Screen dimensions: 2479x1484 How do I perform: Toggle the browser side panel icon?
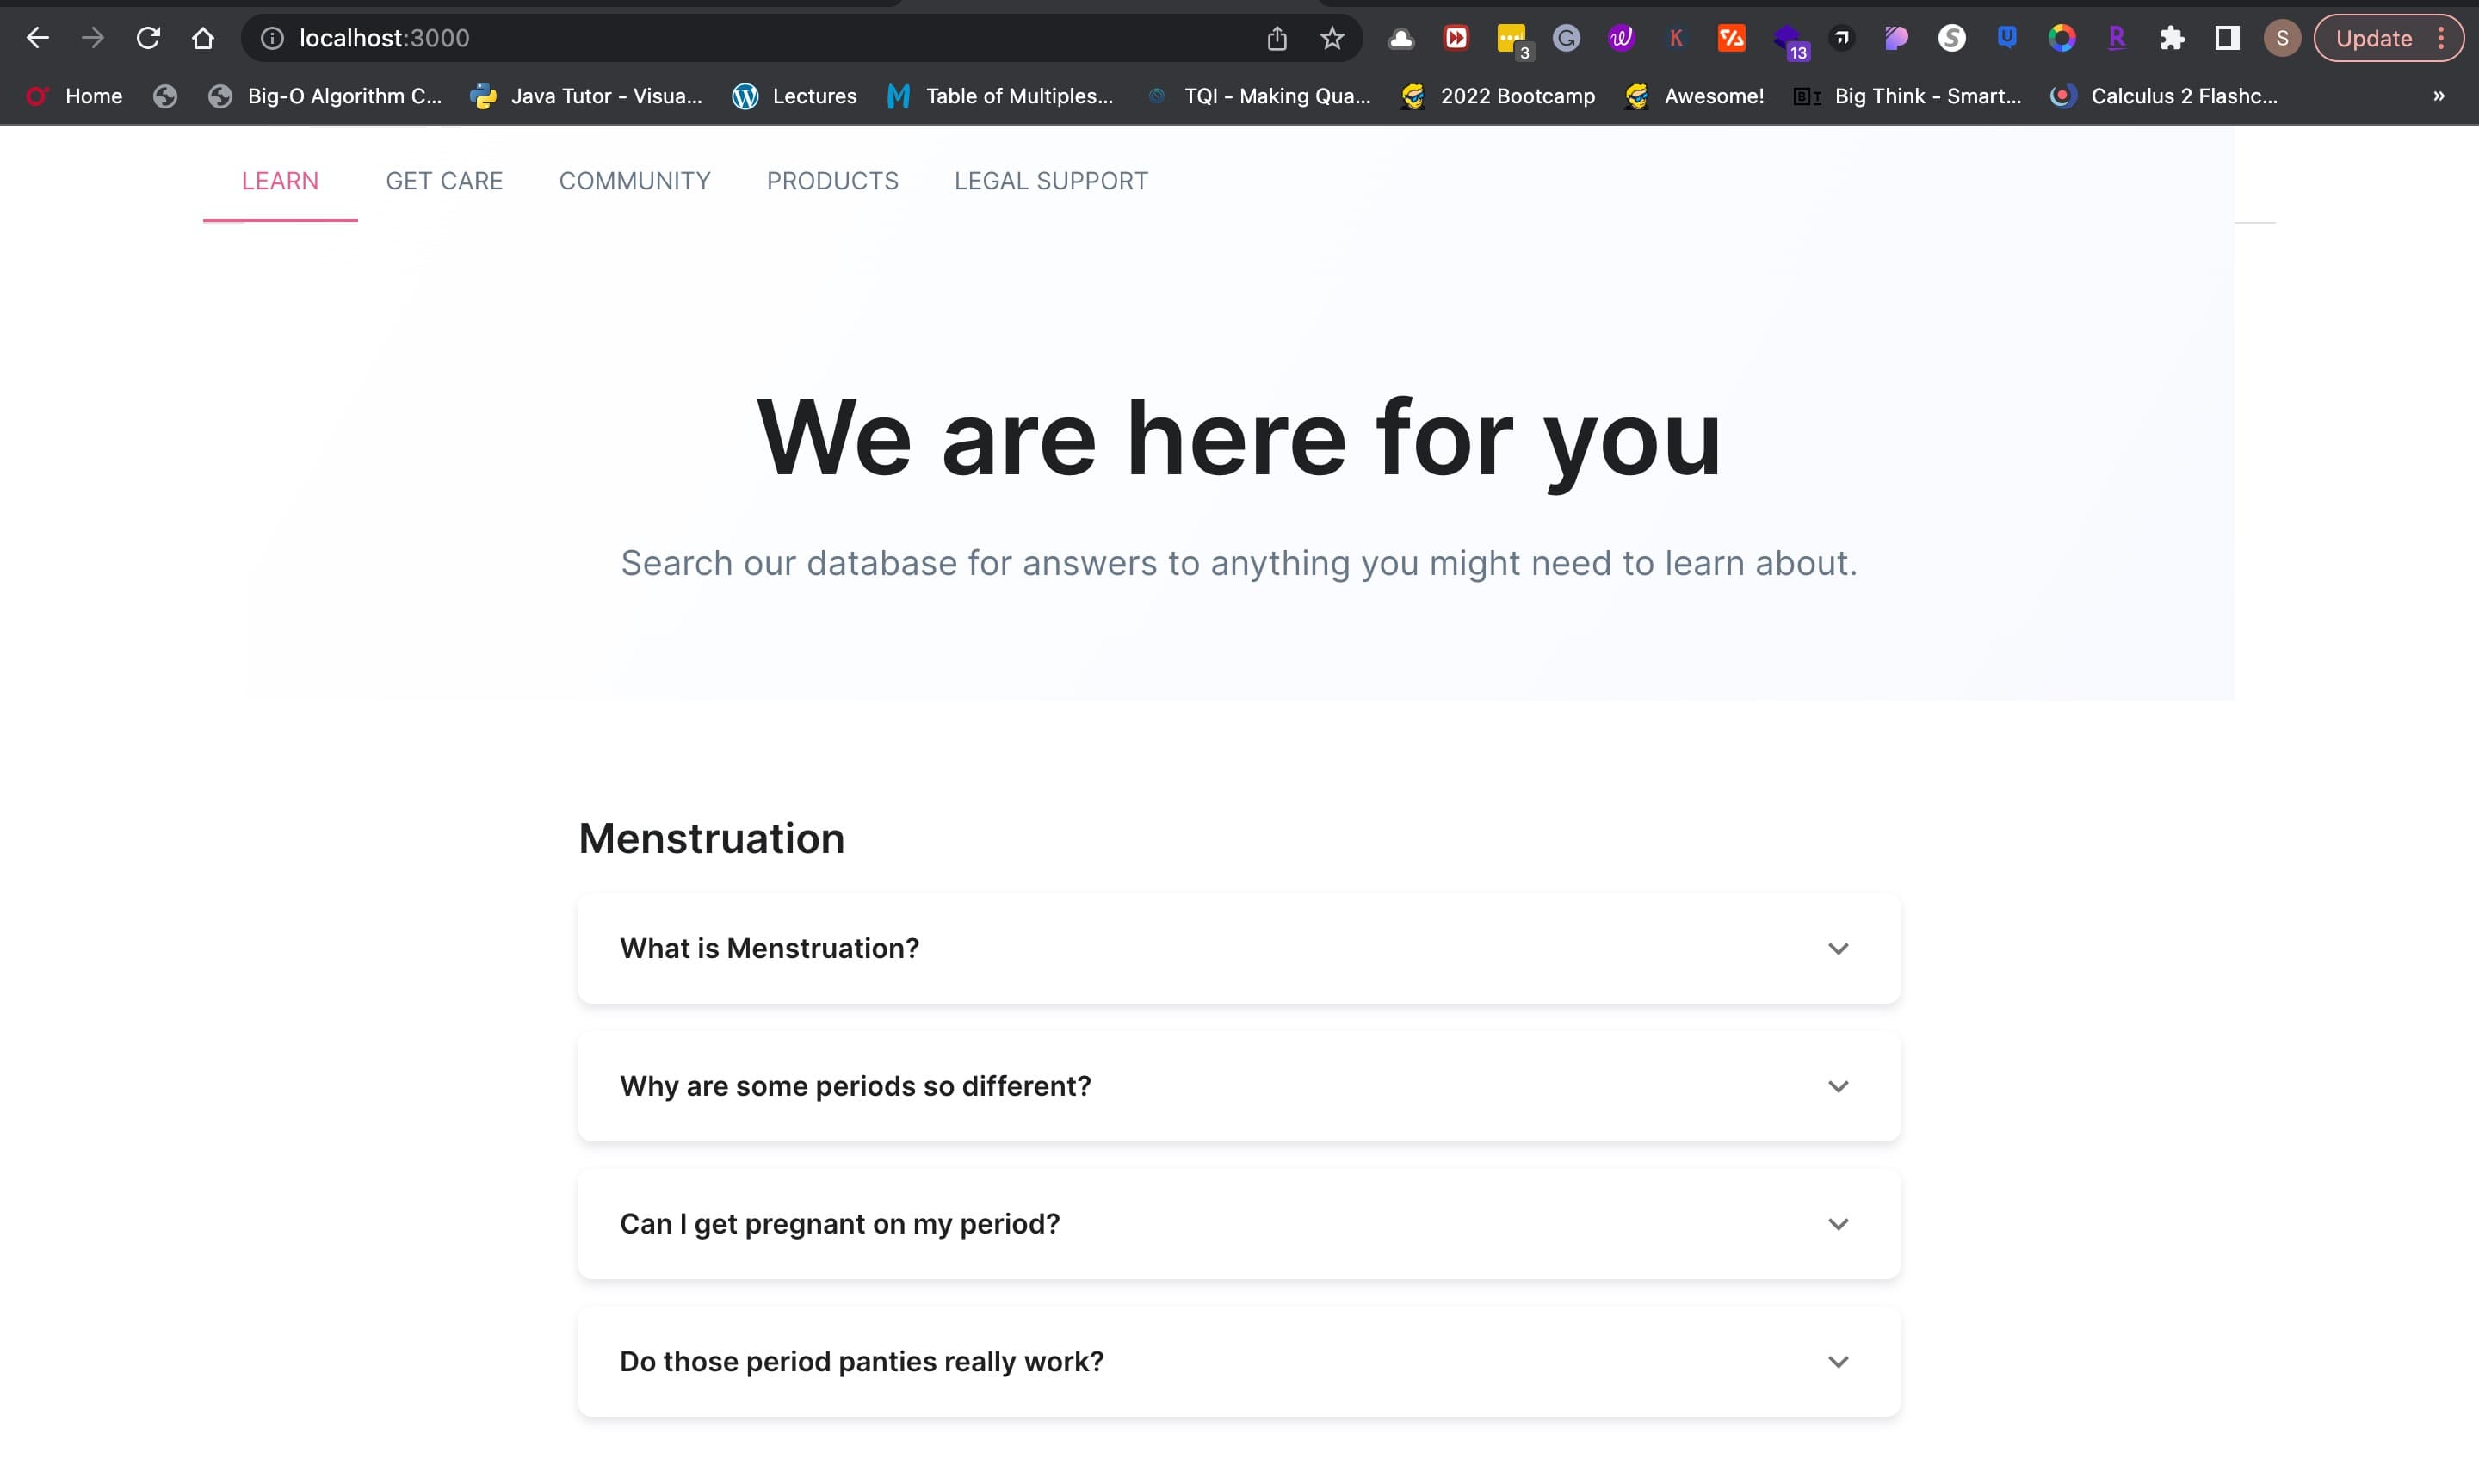(2226, 38)
